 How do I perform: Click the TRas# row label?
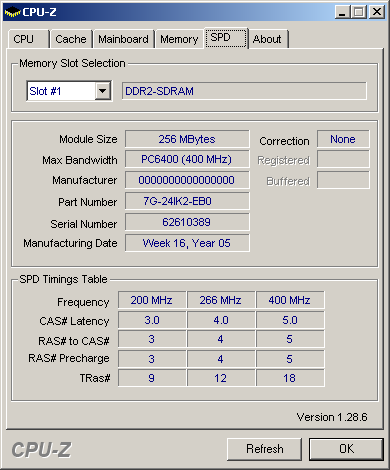tap(95, 378)
